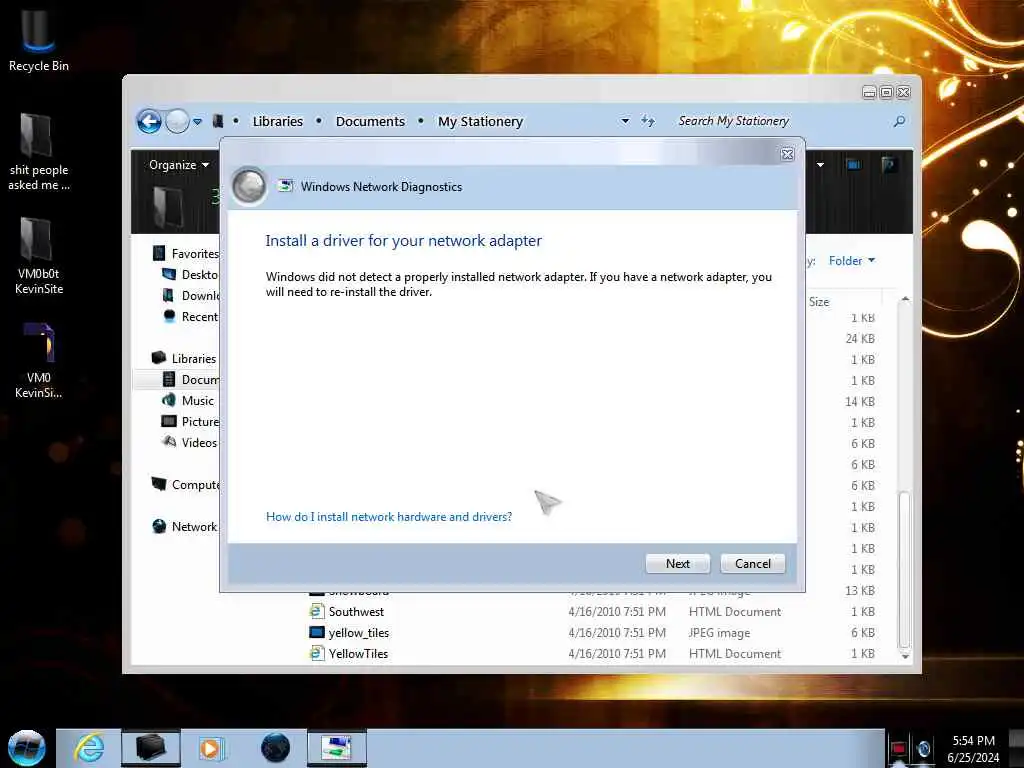Click the My Stationery breadcrumb

coord(481,121)
